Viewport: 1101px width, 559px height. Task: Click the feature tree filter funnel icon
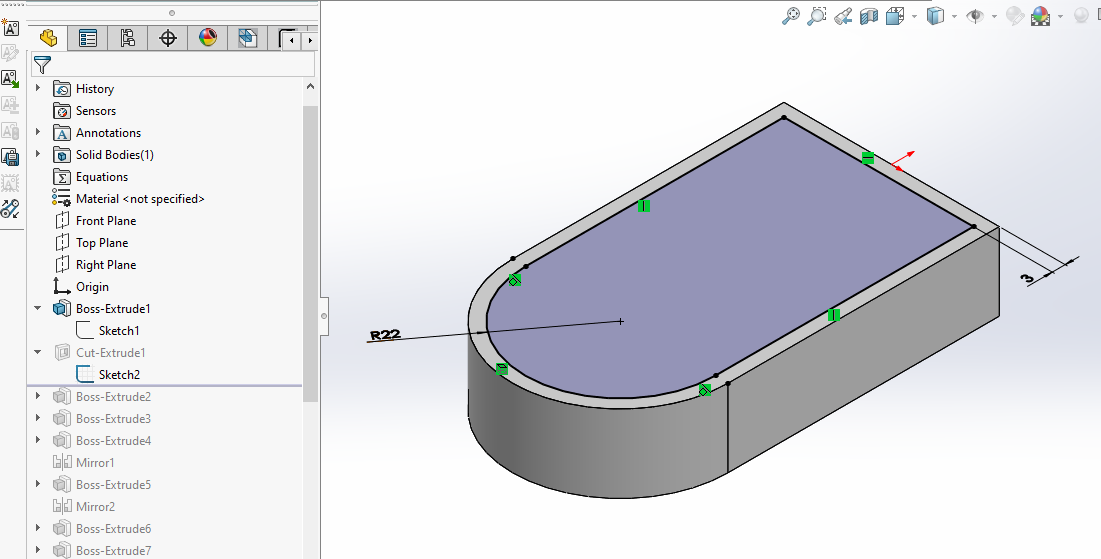(42, 65)
